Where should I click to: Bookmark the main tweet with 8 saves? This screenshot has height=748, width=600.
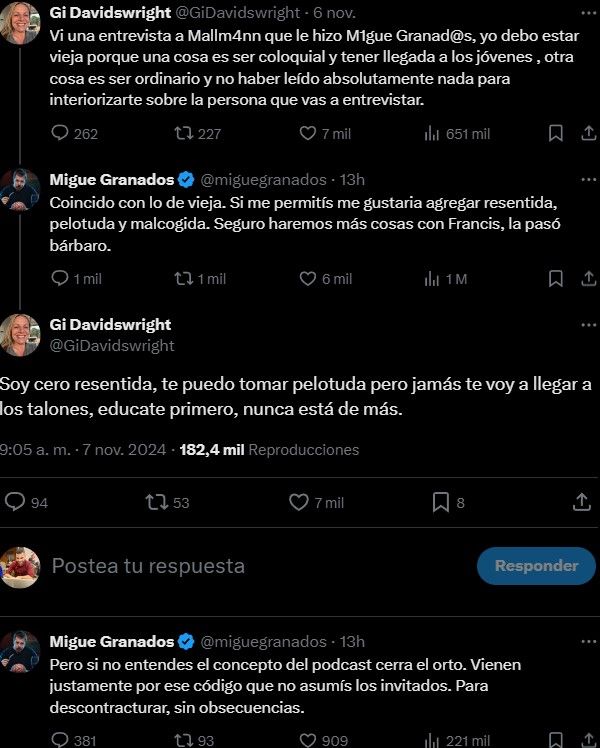(439, 502)
